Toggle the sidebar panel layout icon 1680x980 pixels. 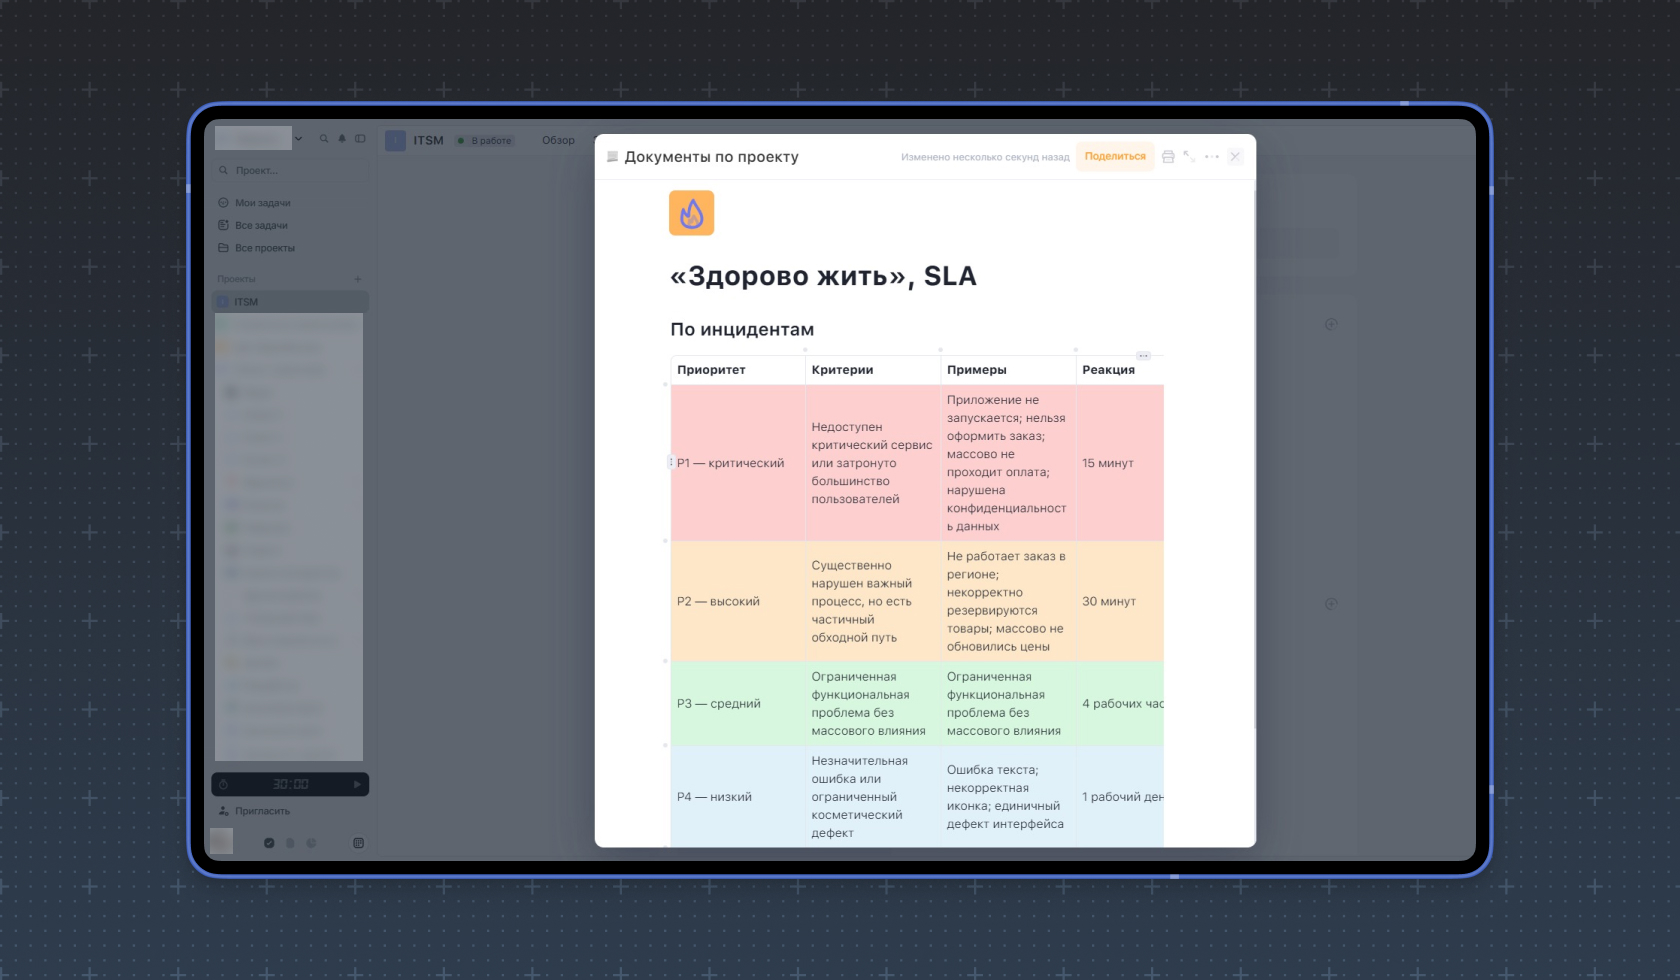coord(360,139)
